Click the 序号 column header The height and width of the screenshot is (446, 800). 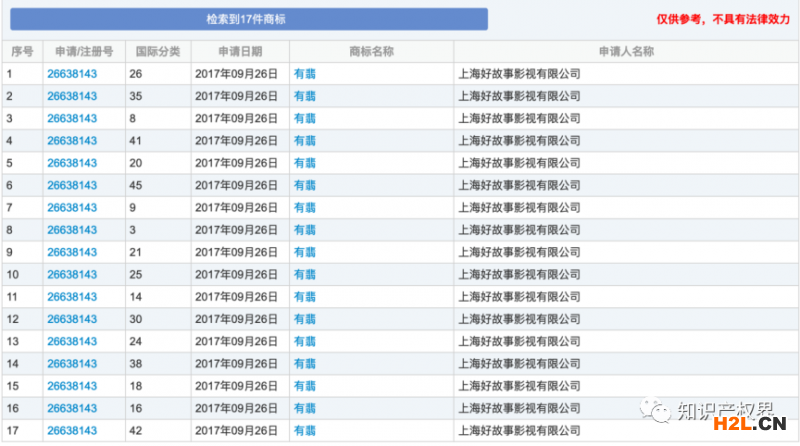[22, 52]
